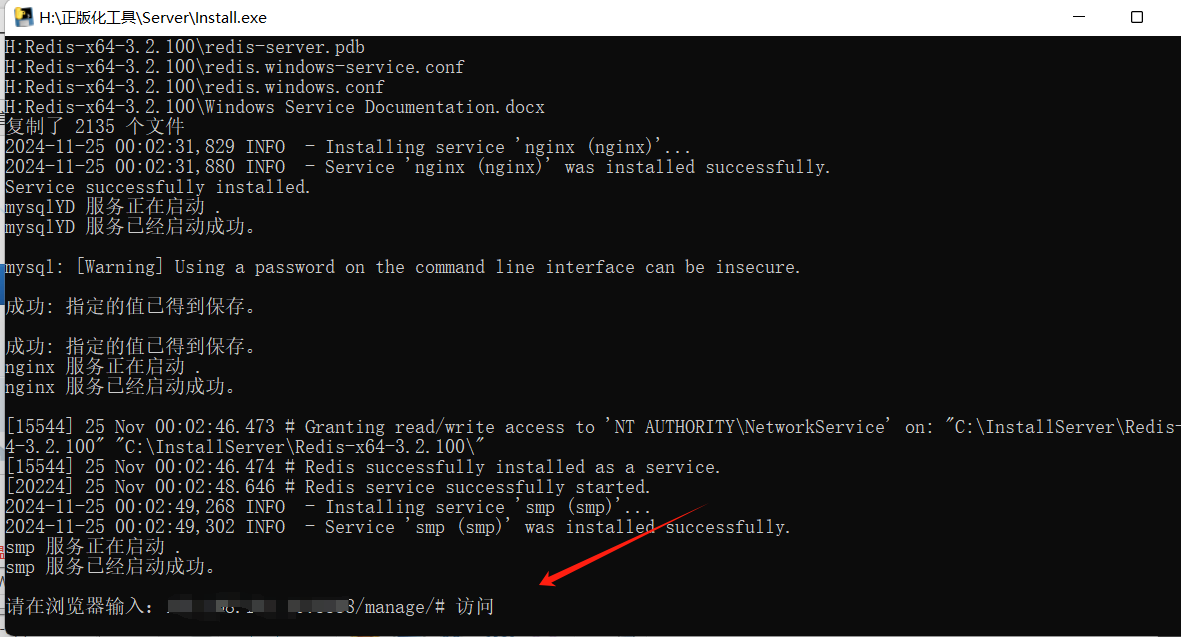Click the 复制了 2135 个文件 line

pos(95,126)
